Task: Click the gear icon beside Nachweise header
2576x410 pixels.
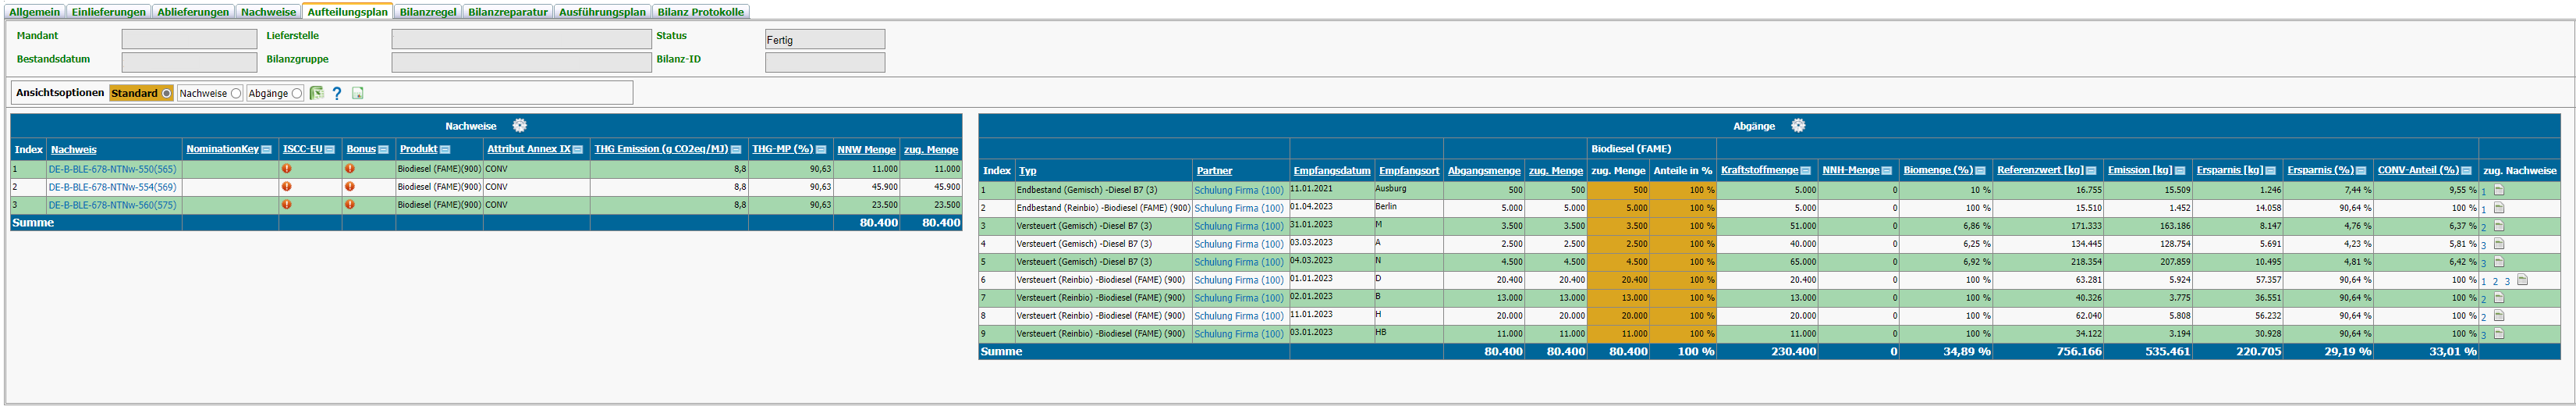Action: [x=519, y=126]
